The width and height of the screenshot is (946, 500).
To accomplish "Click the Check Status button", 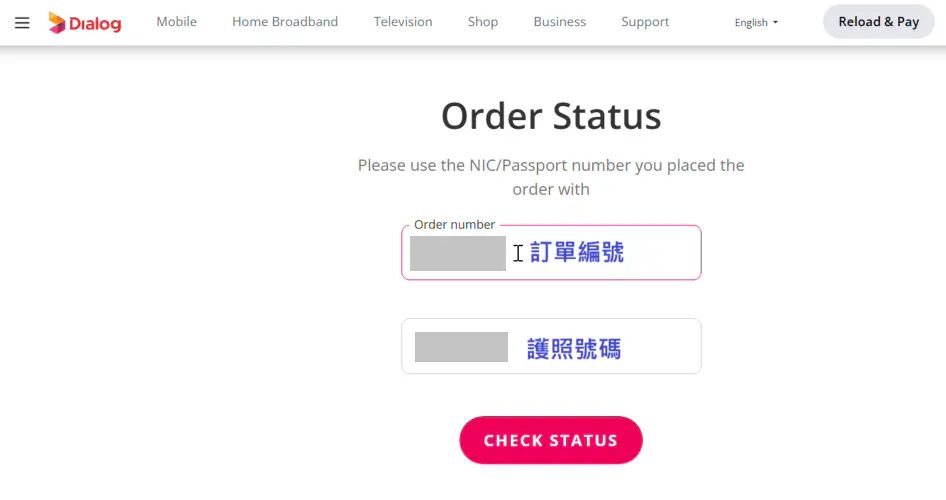I will point(551,440).
